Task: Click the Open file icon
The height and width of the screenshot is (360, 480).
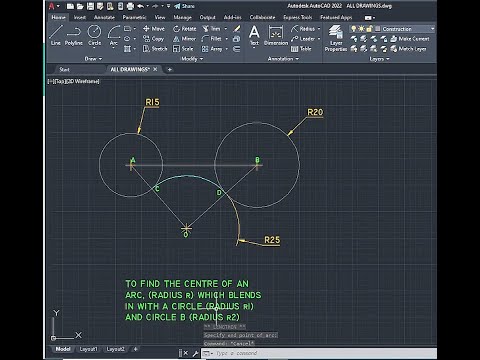Action: 80,6
